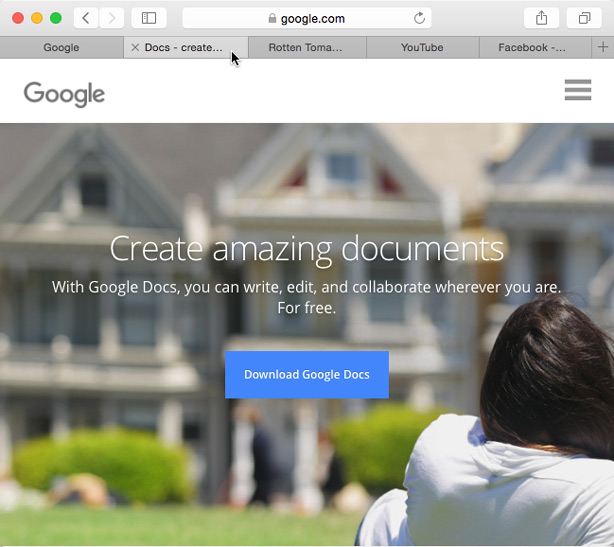Select the Docs tab
Viewport: 614px width, 547px height.
coord(185,47)
